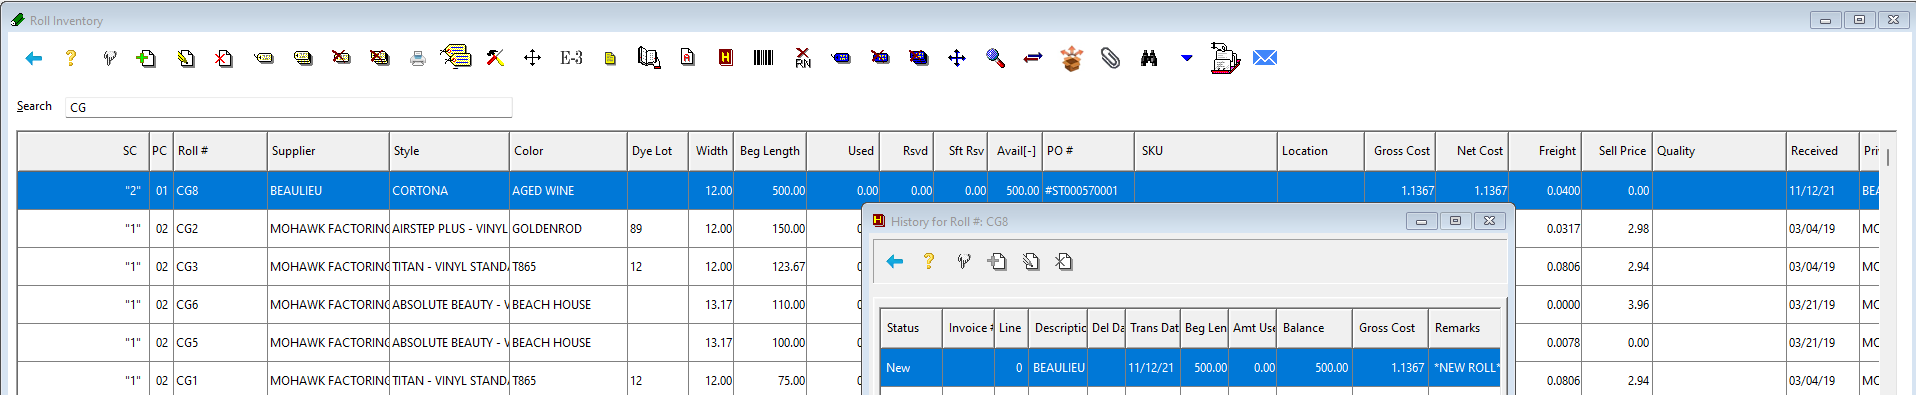Select the New status history row
Image resolution: width=1916 pixels, height=395 pixels.
tap(1190, 368)
